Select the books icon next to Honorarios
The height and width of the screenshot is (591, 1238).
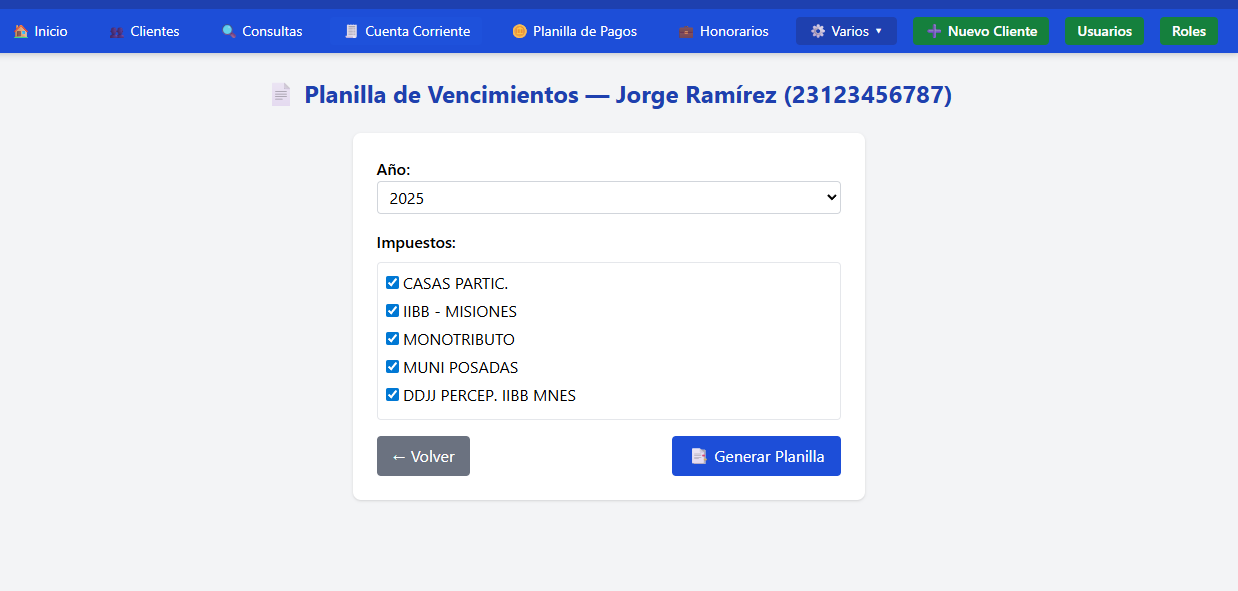click(686, 31)
